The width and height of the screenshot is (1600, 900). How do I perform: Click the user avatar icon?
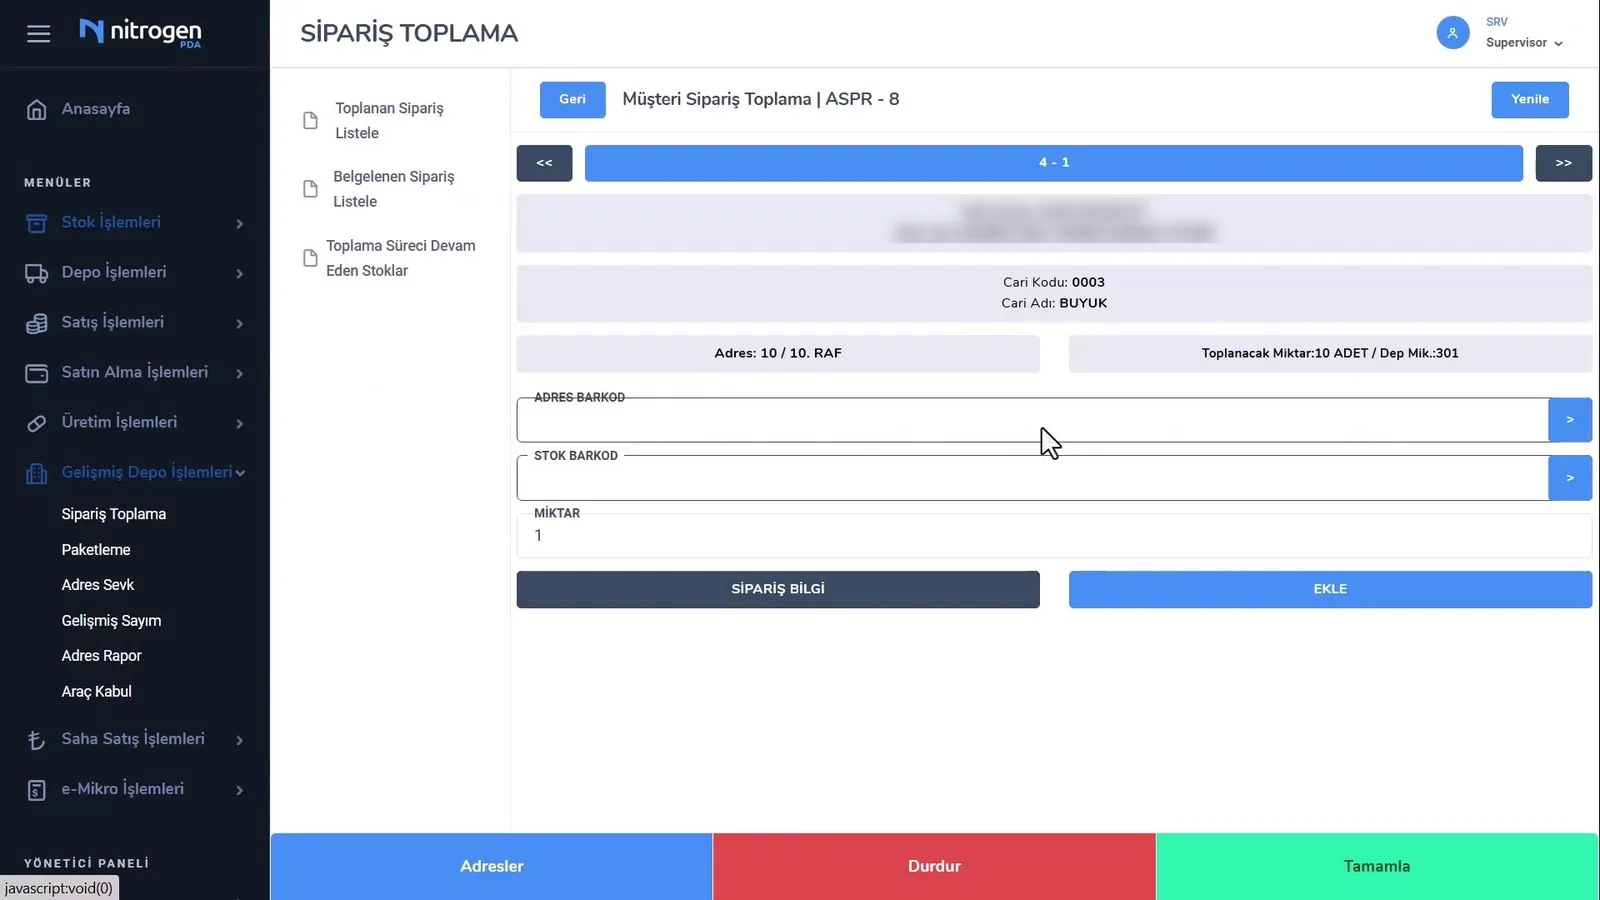(x=1452, y=33)
